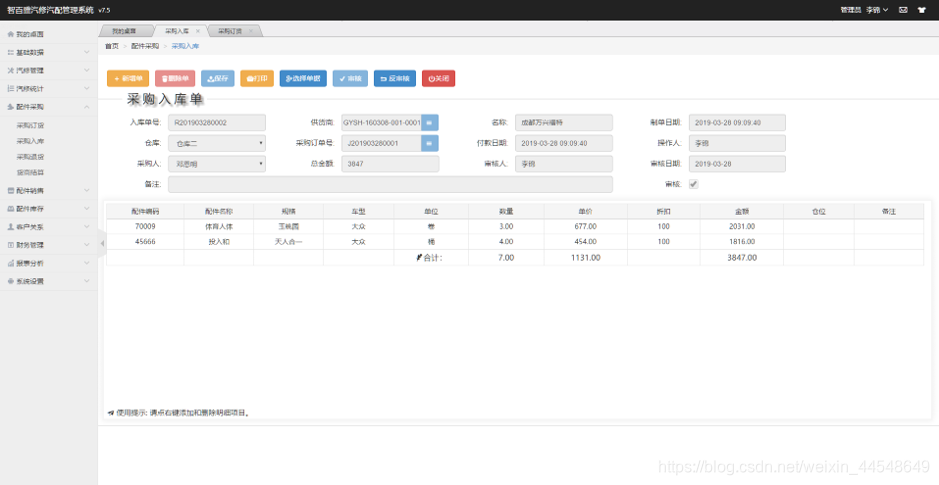939x485 pixels.
Task: Click the 客户关系 person icon in sidebar
Action: pyautogui.click(x=10, y=227)
